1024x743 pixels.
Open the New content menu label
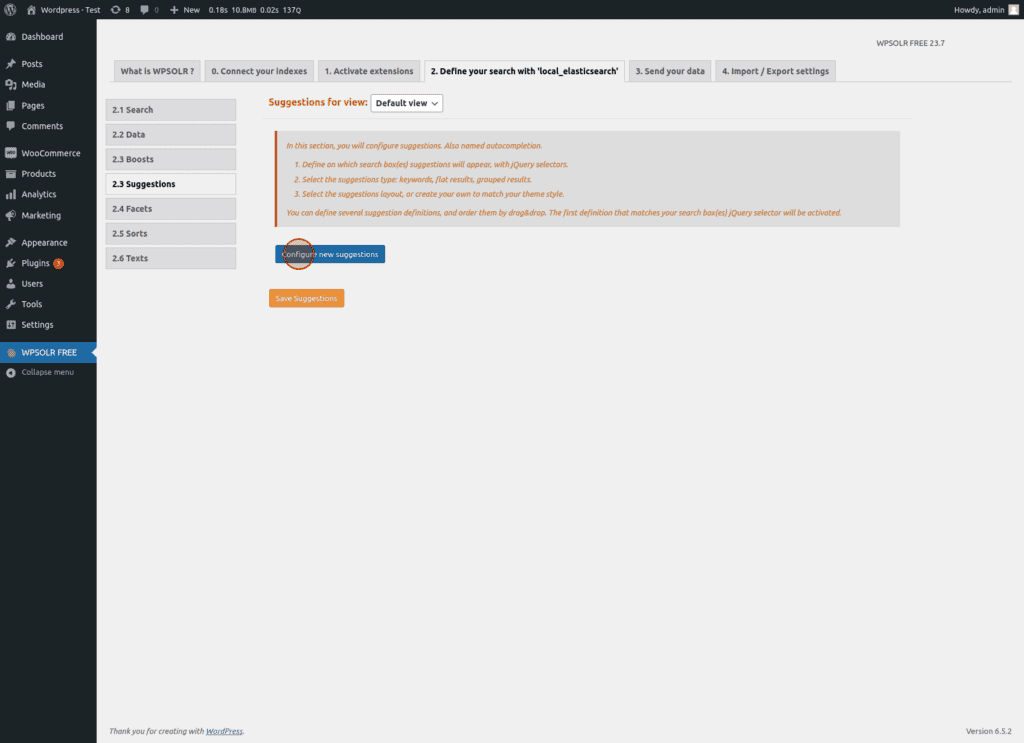[x=191, y=10]
